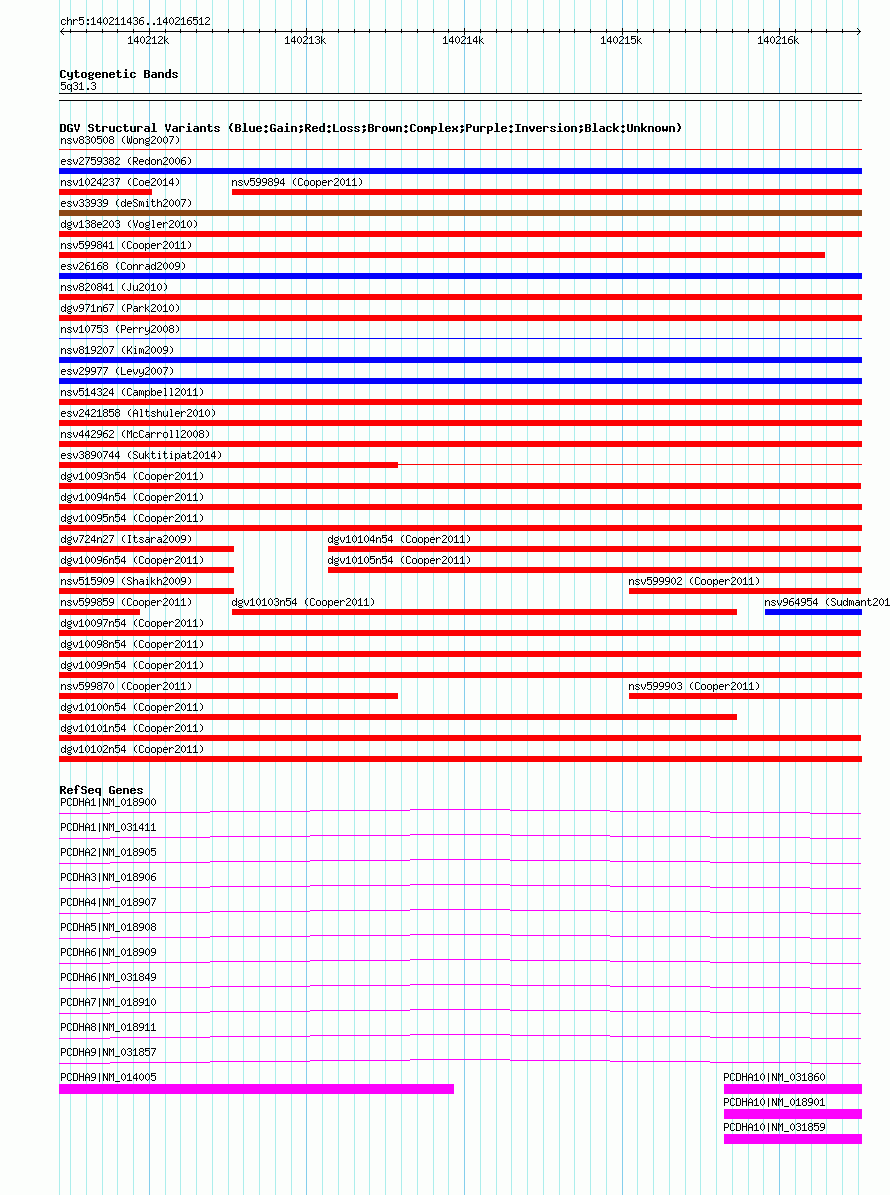Open gene PCDHA1|NM_018900

(x=108, y=803)
